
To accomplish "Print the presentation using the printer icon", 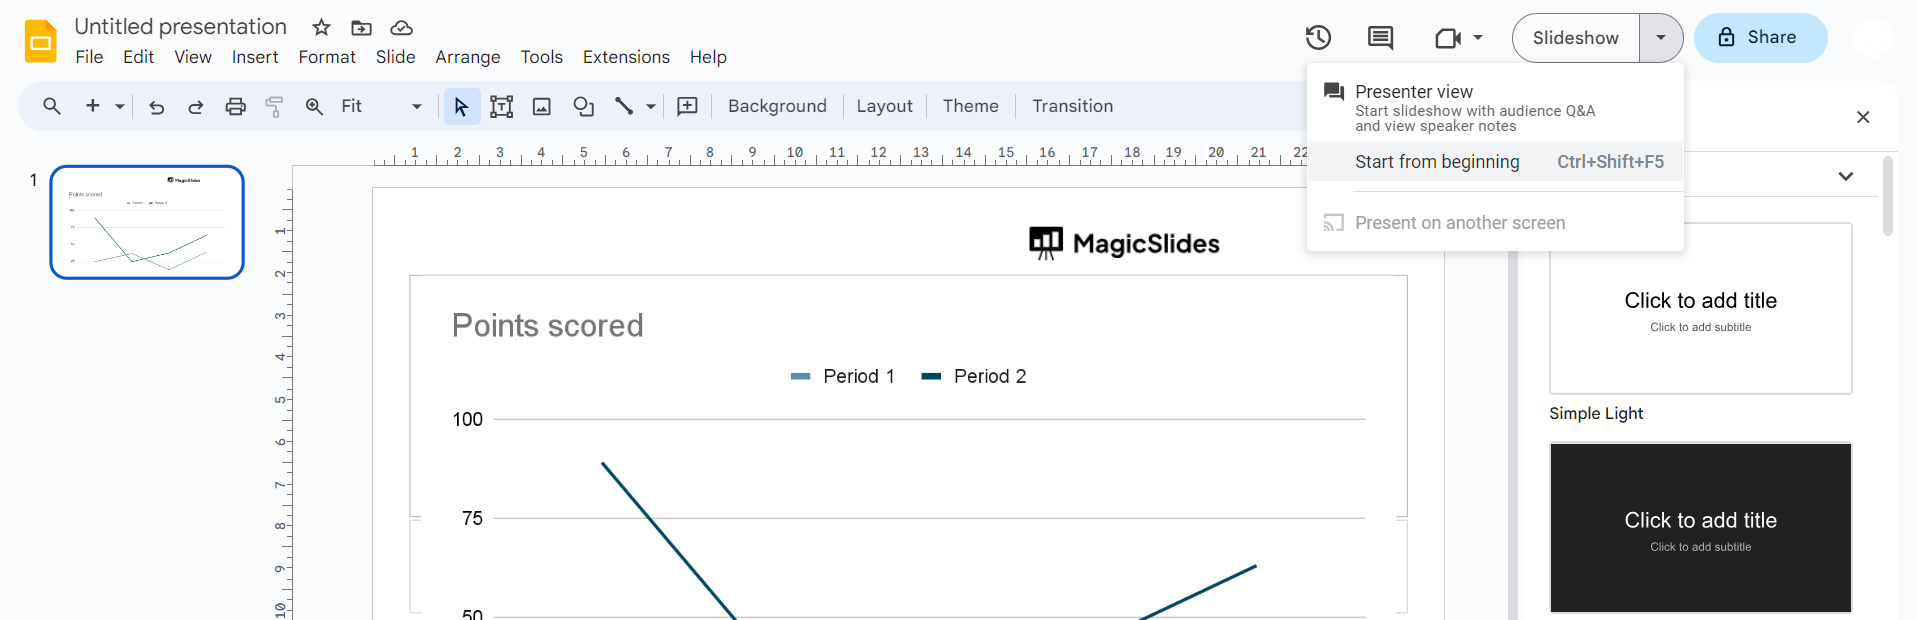I will (x=235, y=107).
